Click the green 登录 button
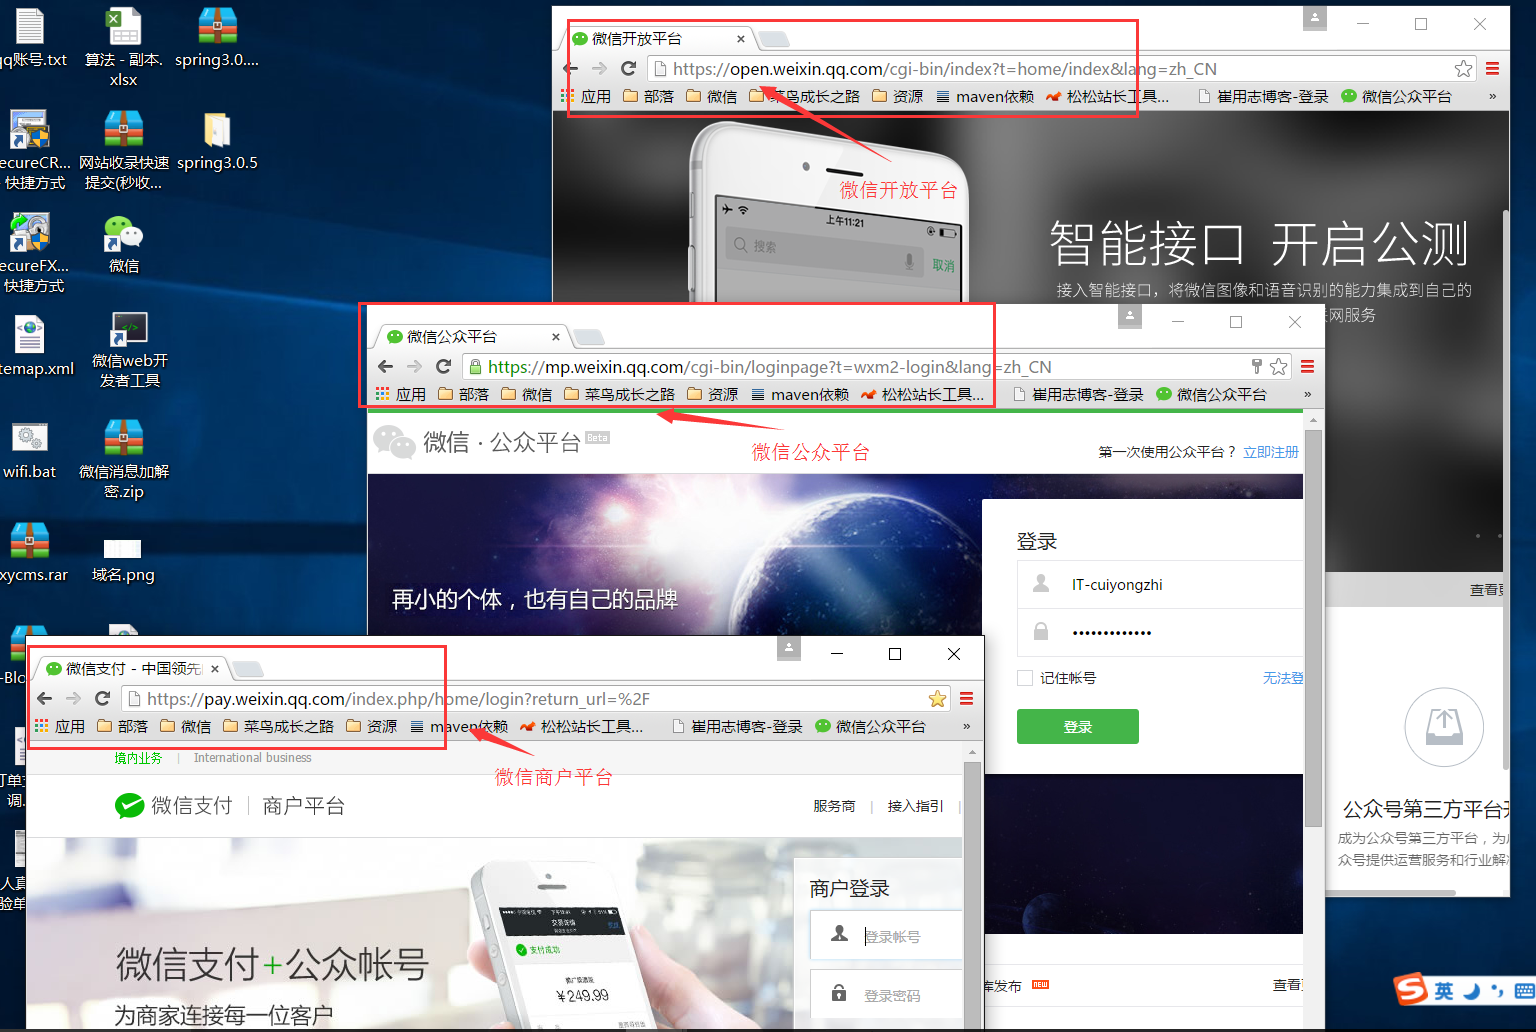Viewport: 1536px width, 1032px height. (1077, 727)
